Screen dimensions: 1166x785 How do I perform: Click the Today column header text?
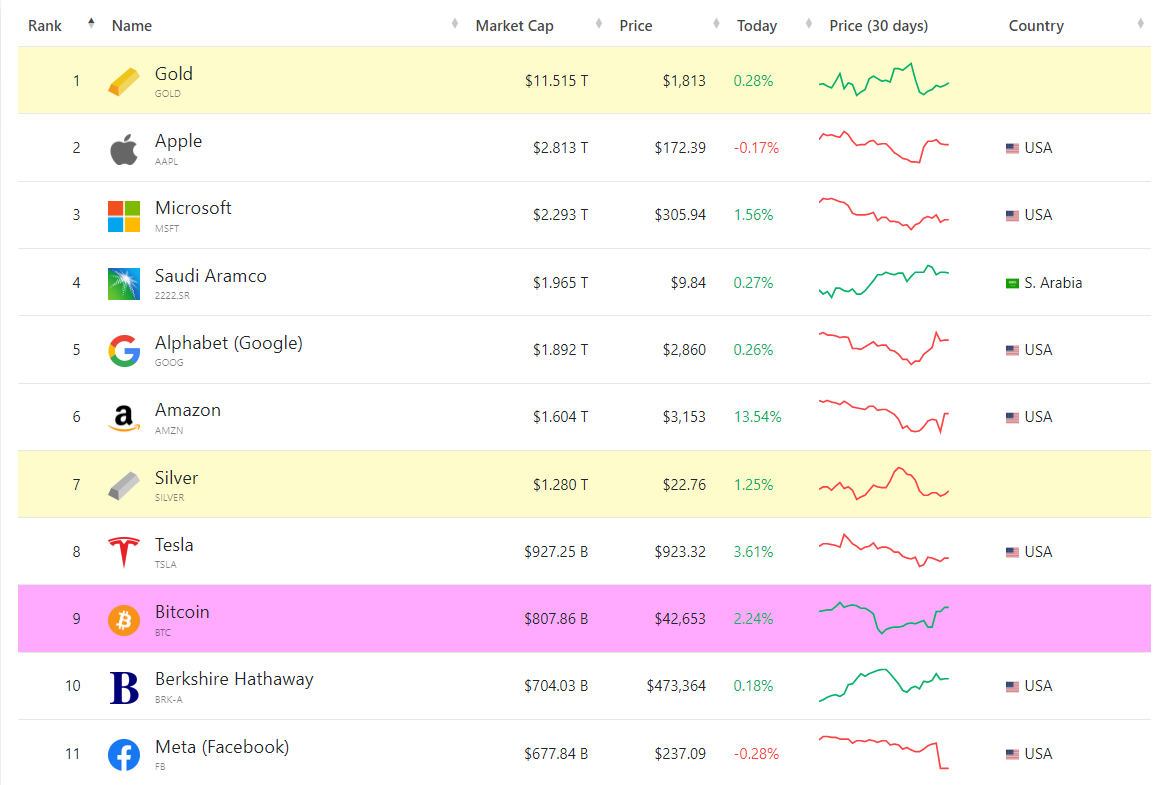tap(757, 26)
